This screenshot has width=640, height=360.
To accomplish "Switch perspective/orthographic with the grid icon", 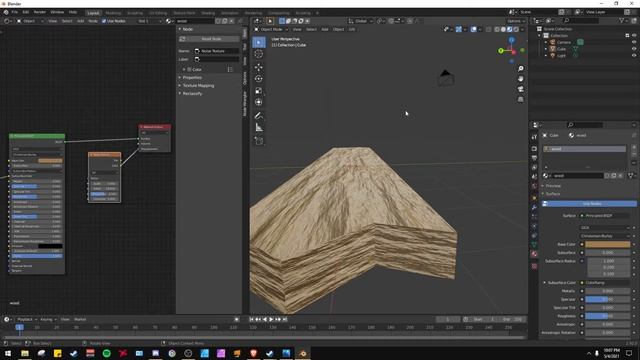I will 520,99.
